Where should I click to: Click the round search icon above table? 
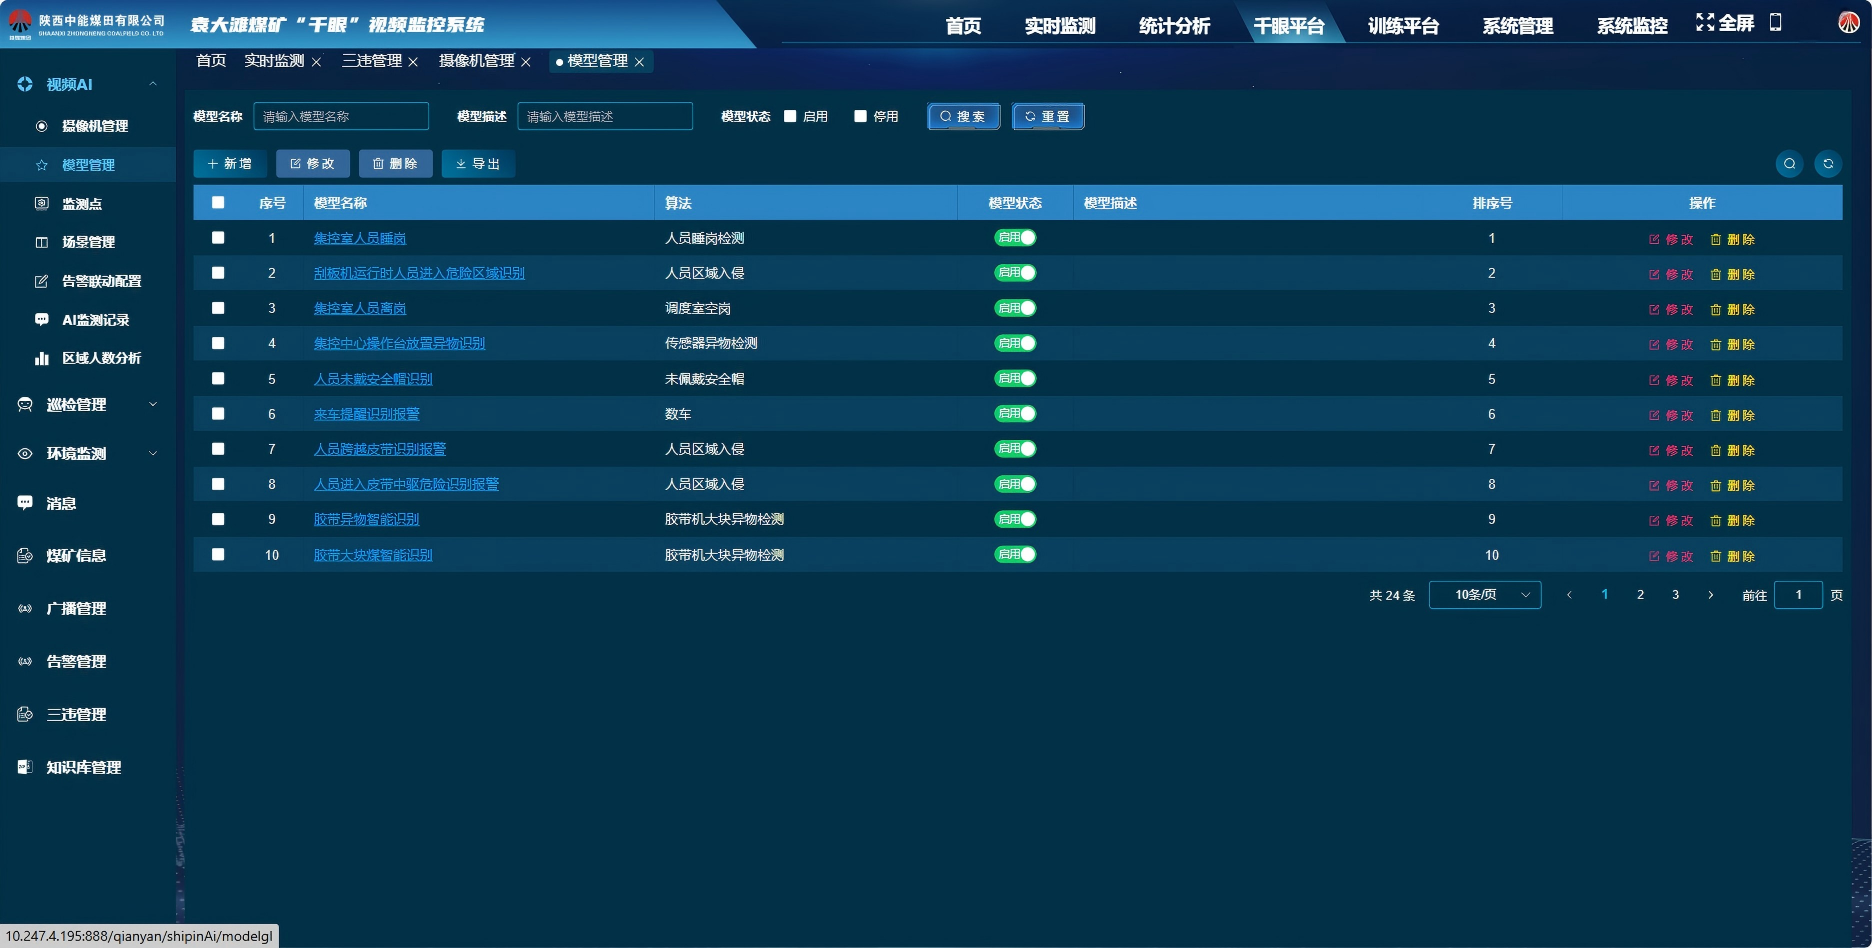point(1789,164)
